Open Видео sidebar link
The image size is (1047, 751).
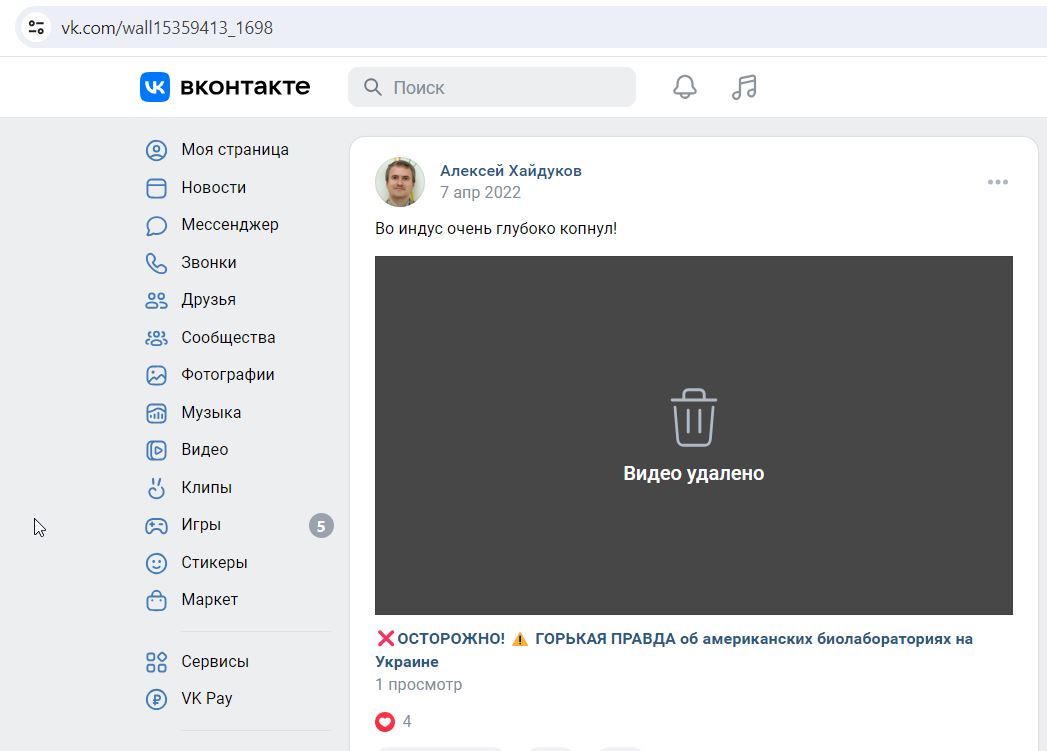tap(205, 449)
